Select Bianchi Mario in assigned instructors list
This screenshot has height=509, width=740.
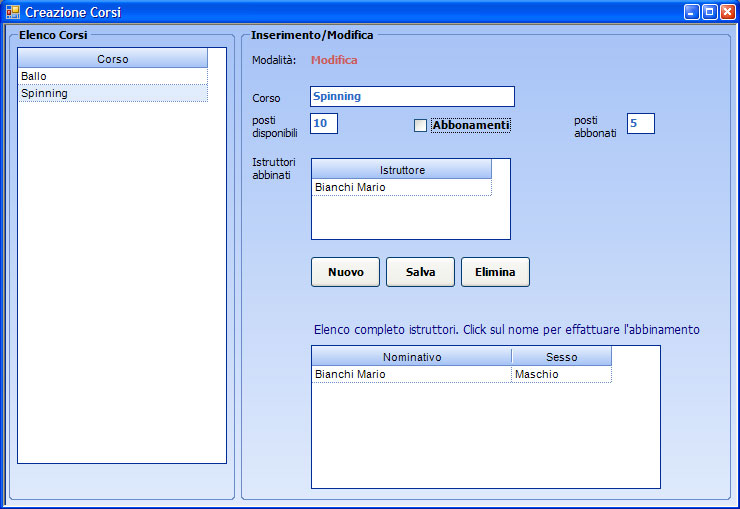[x=401, y=187]
